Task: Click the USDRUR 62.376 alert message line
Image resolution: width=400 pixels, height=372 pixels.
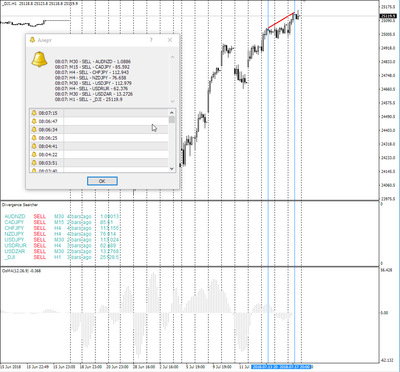Action: [x=91, y=89]
